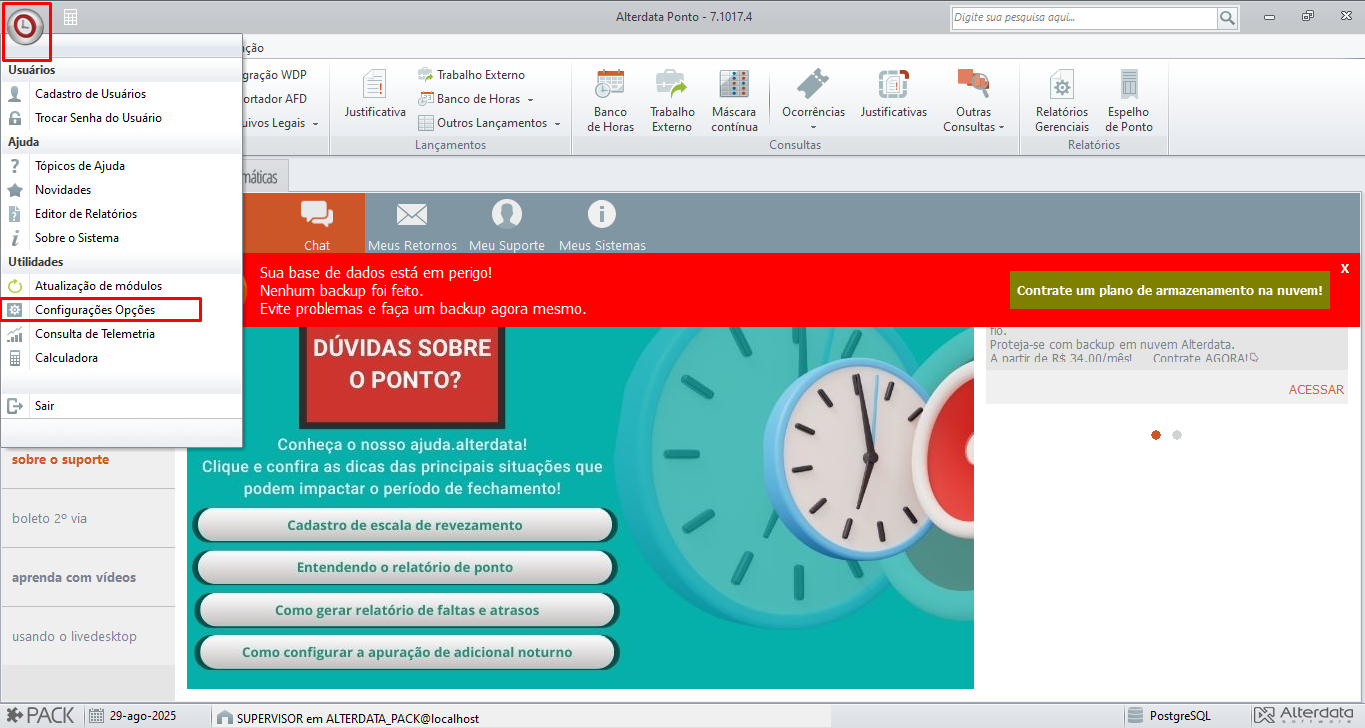The image size is (1365, 728).
Task: Click the SUPERVISOR connection status text
Action: [358, 717]
